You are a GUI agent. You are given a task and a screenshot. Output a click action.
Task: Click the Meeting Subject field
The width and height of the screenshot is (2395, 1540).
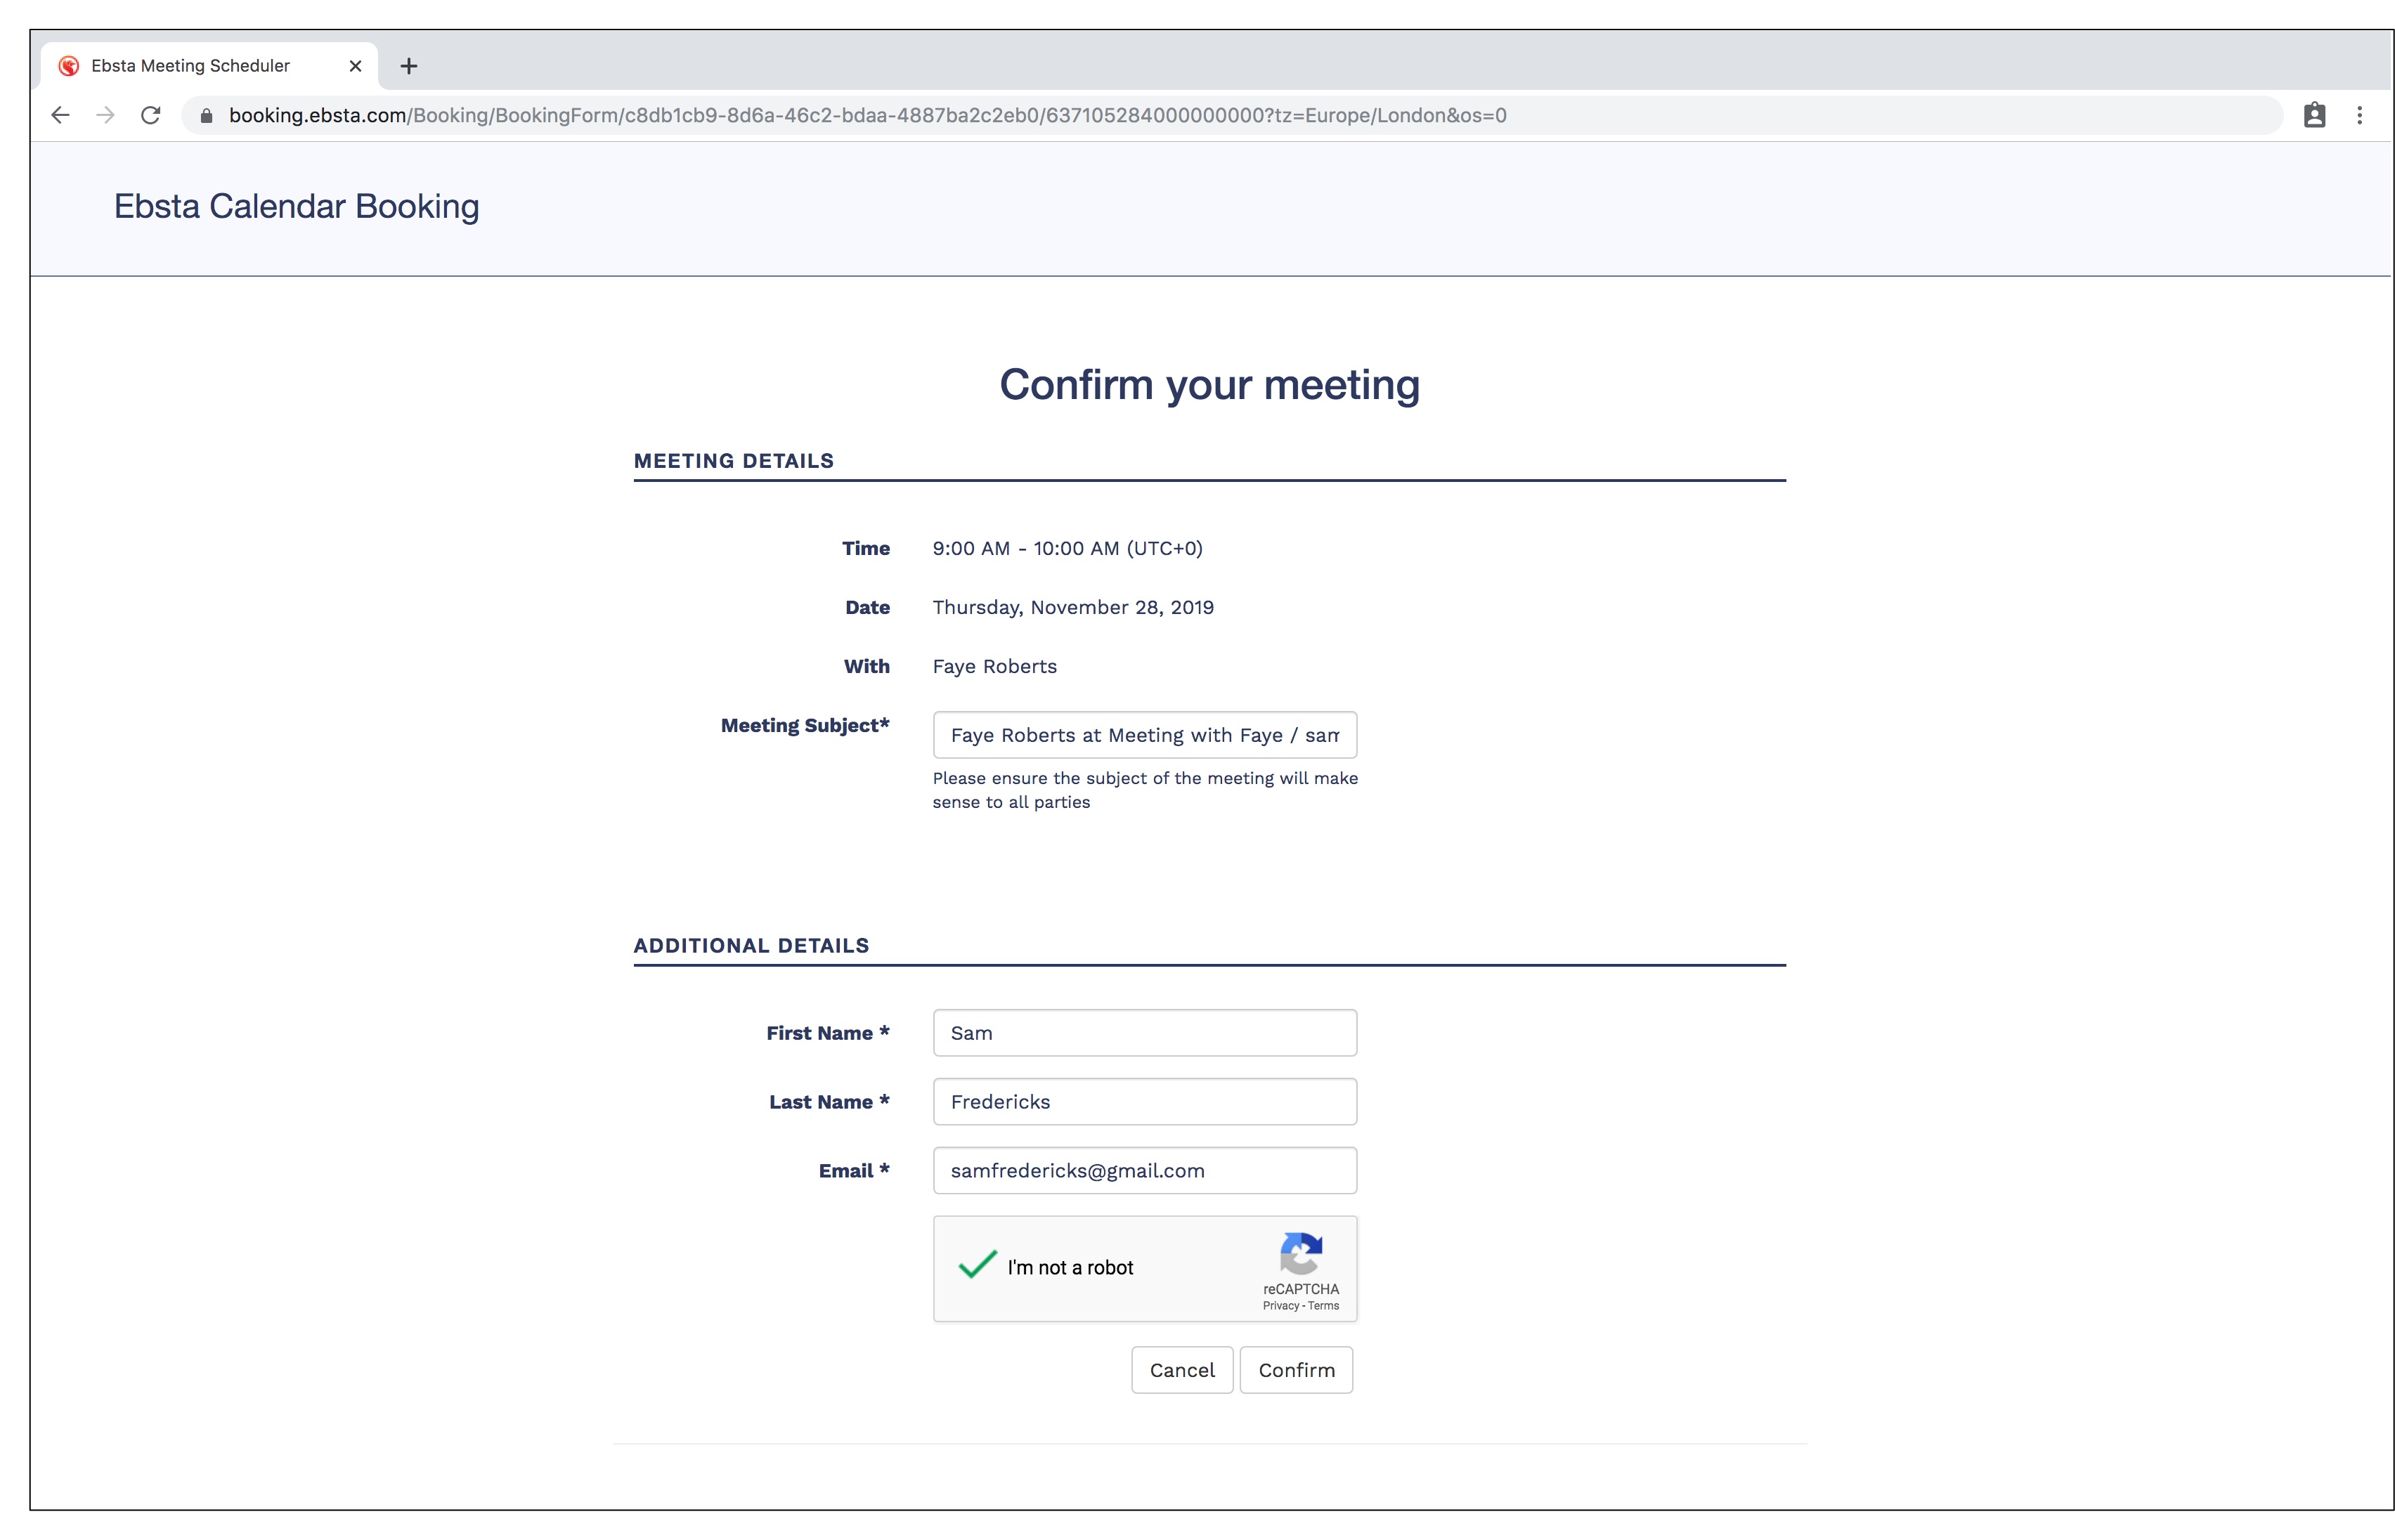1144,735
